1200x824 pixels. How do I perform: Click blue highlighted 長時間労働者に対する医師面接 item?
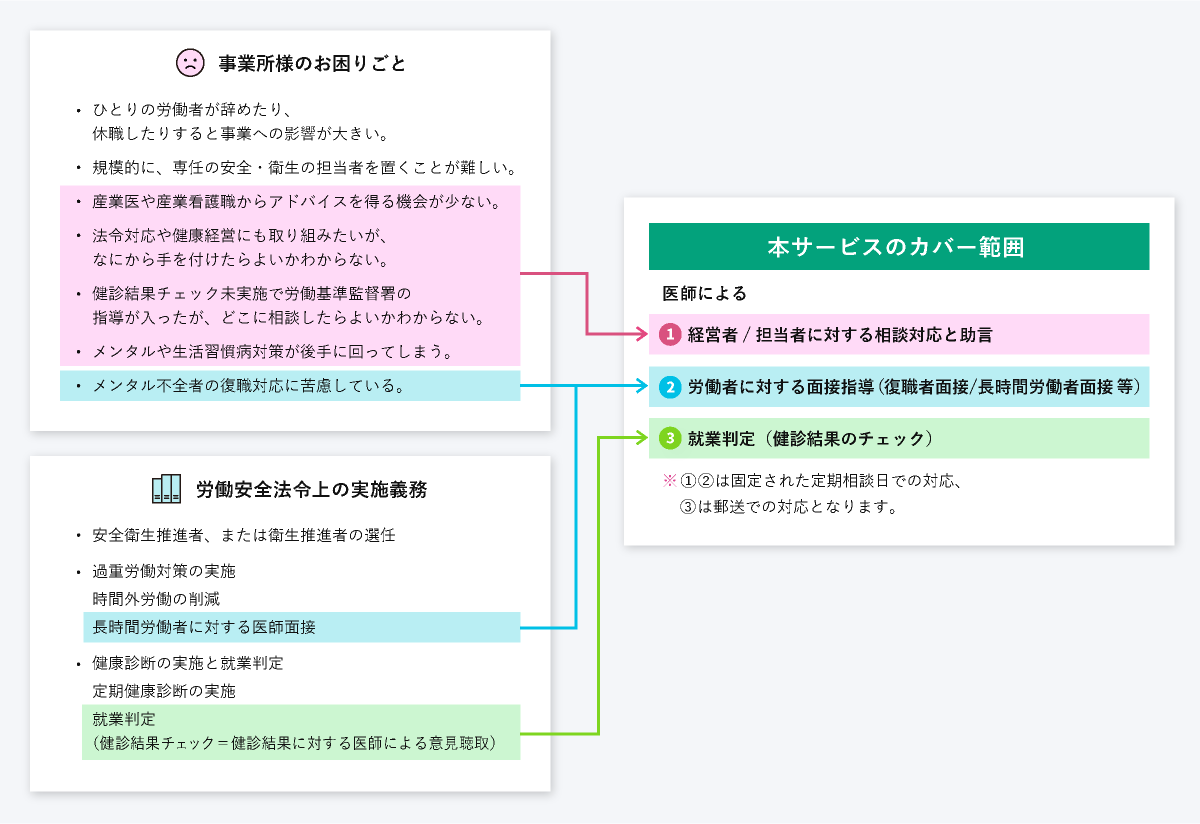pyautogui.click(x=205, y=627)
